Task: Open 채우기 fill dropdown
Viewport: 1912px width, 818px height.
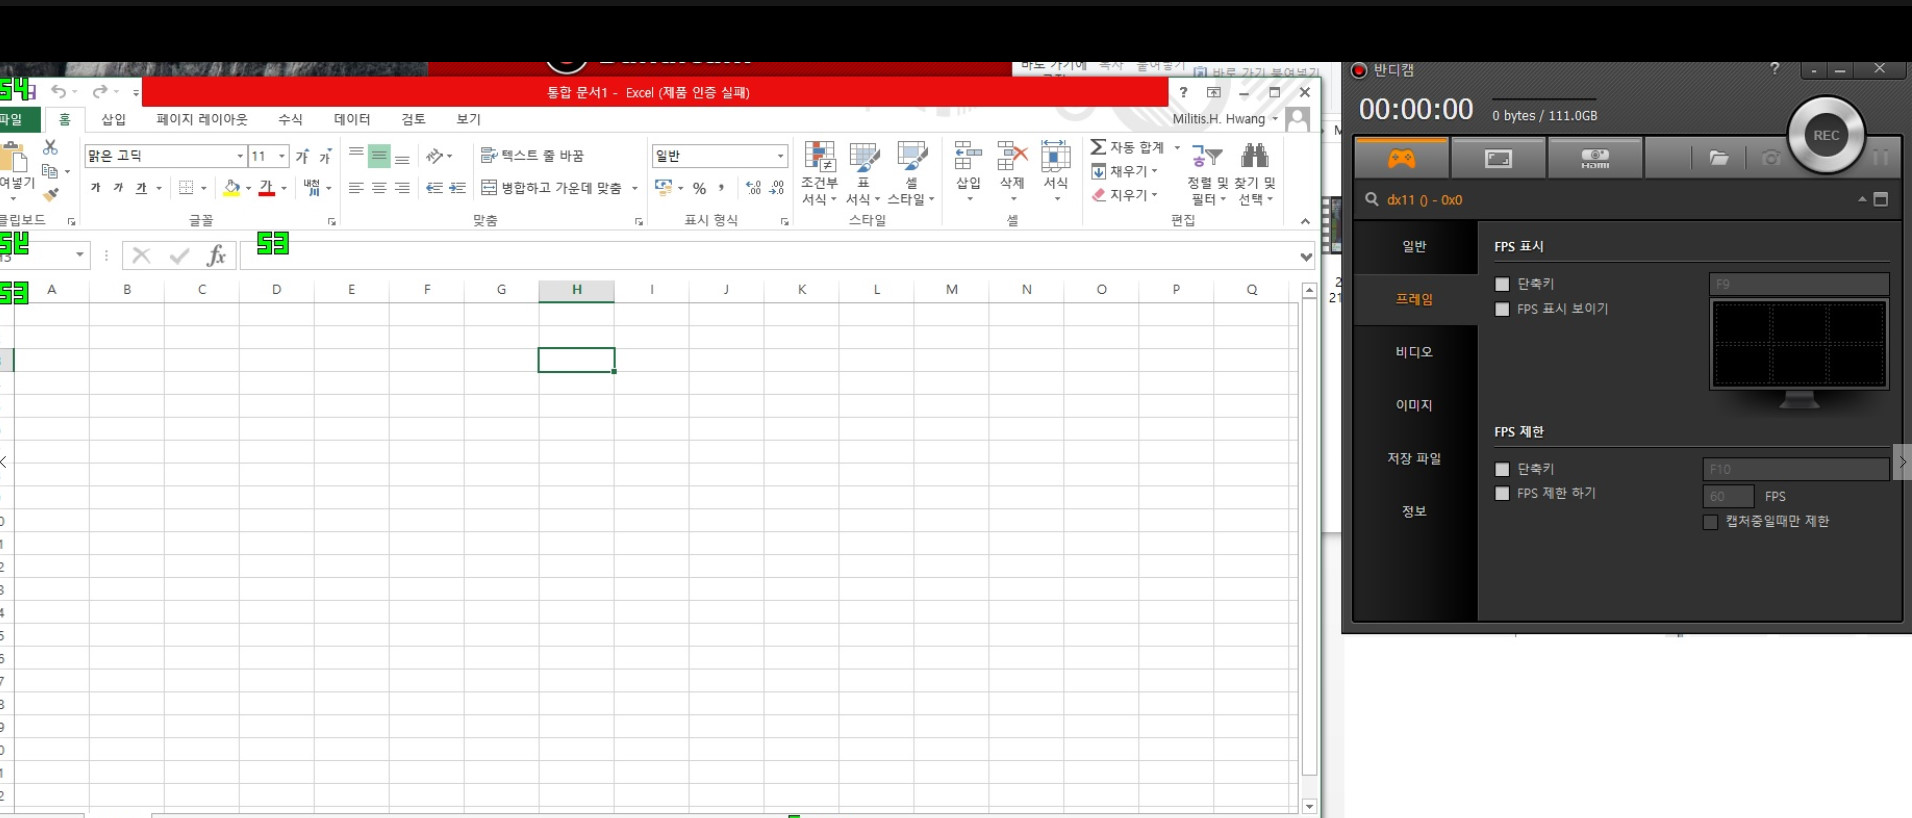Action: pyautogui.click(x=1124, y=171)
